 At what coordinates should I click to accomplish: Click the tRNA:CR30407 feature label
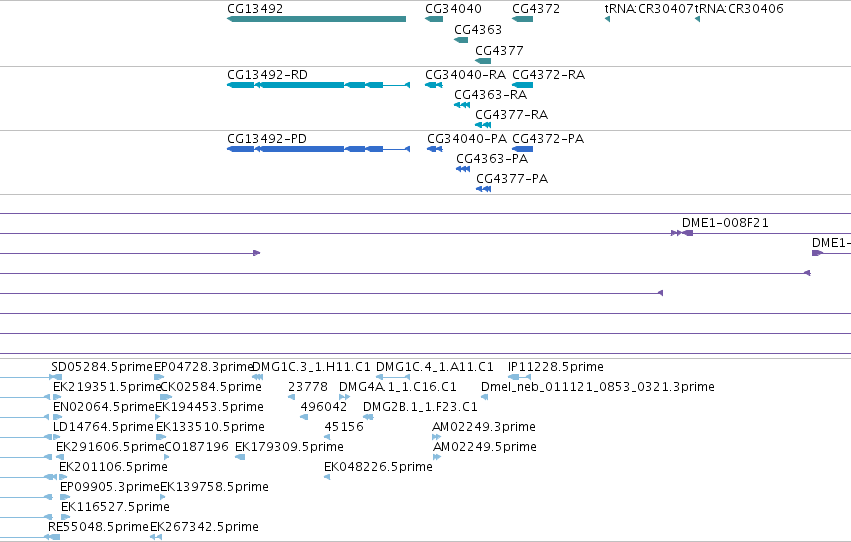tap(649, 9)
